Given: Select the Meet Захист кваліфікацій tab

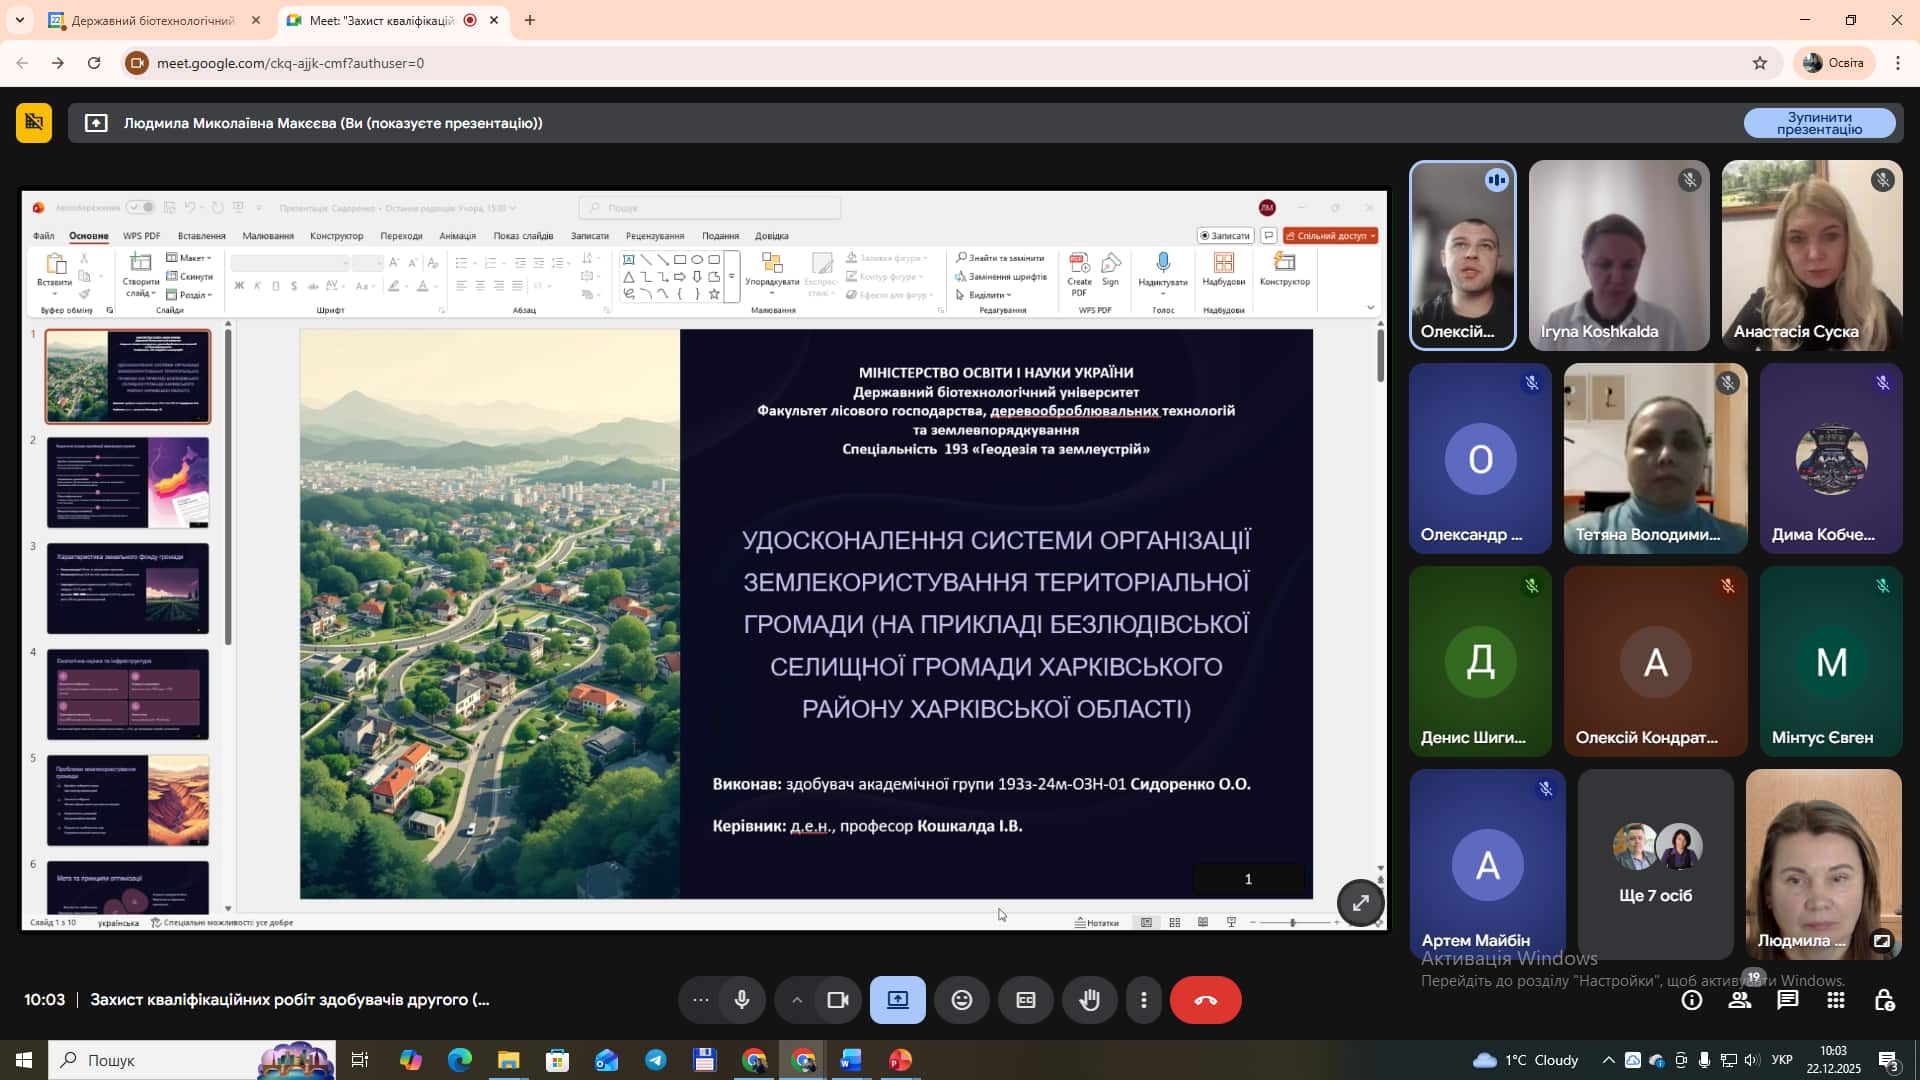Looking at the screenshot, I should tap(380, 20).
